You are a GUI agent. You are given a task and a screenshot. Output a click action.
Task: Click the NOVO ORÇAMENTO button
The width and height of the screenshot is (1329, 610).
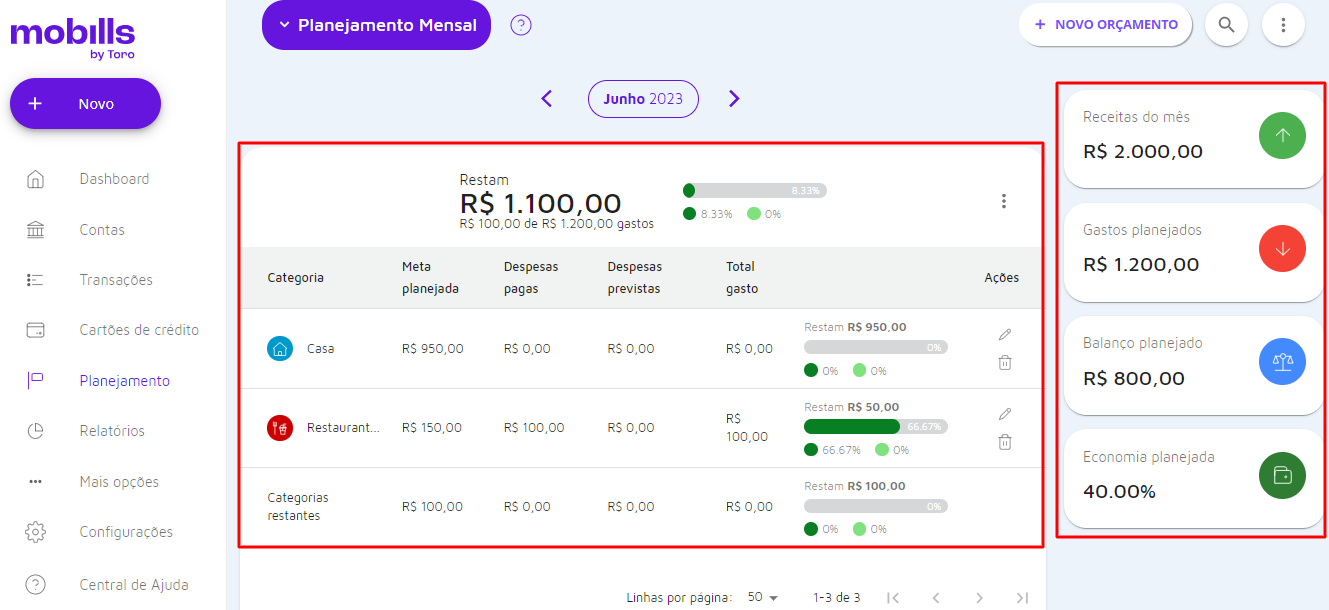click(1105, 24)
